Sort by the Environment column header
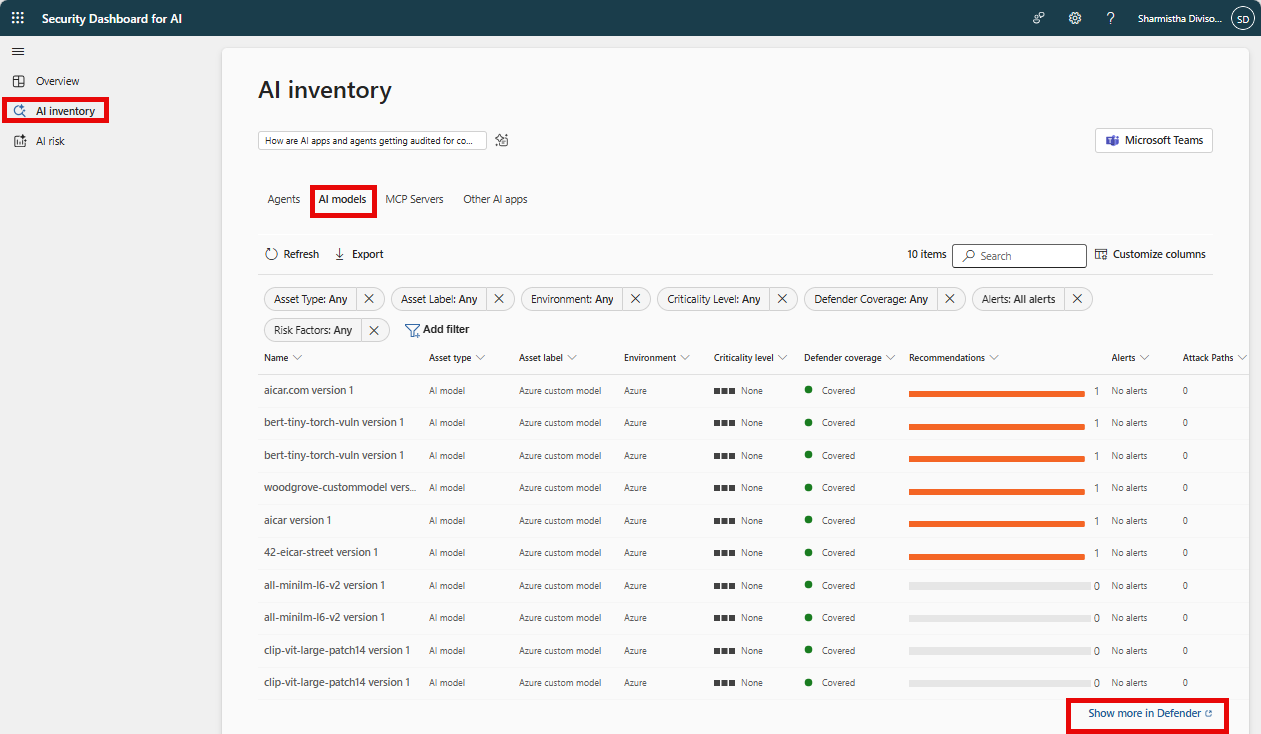The height and width of the screenshot is (734, 1261). tap(657, 358)
